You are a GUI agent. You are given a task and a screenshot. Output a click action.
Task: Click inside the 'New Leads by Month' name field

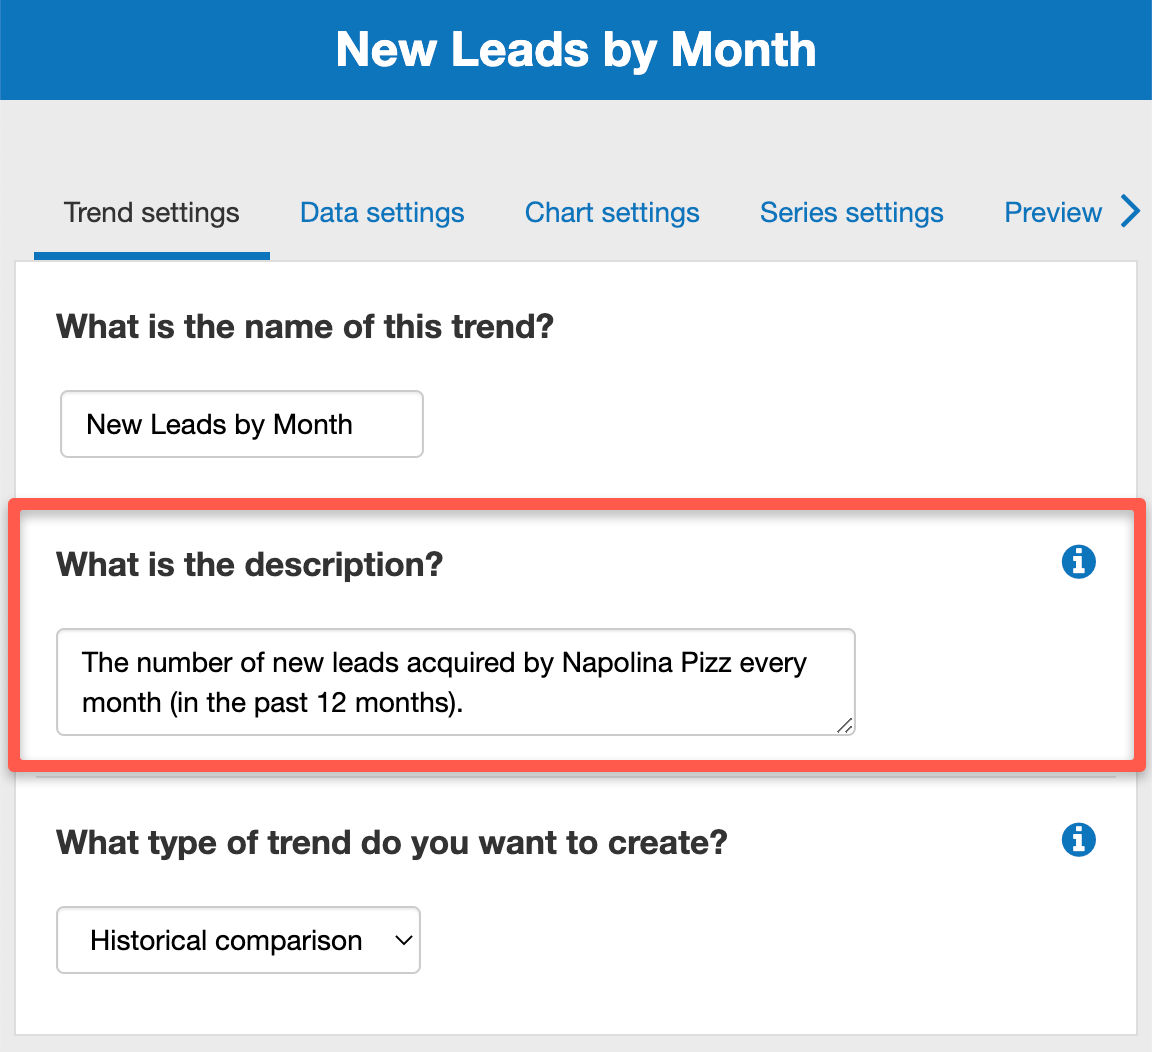click(x=241, y=424)
